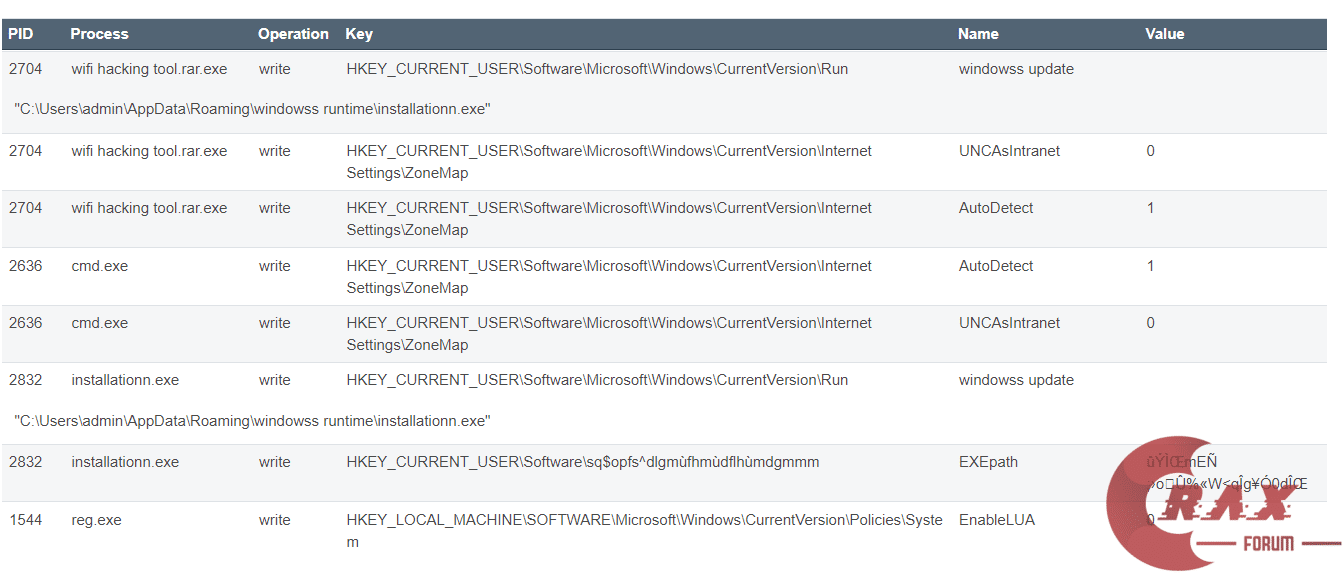Click AutoDetect in the first cmd.exe row
This screenshot has height=574, width=1344.
coord(995,266)
